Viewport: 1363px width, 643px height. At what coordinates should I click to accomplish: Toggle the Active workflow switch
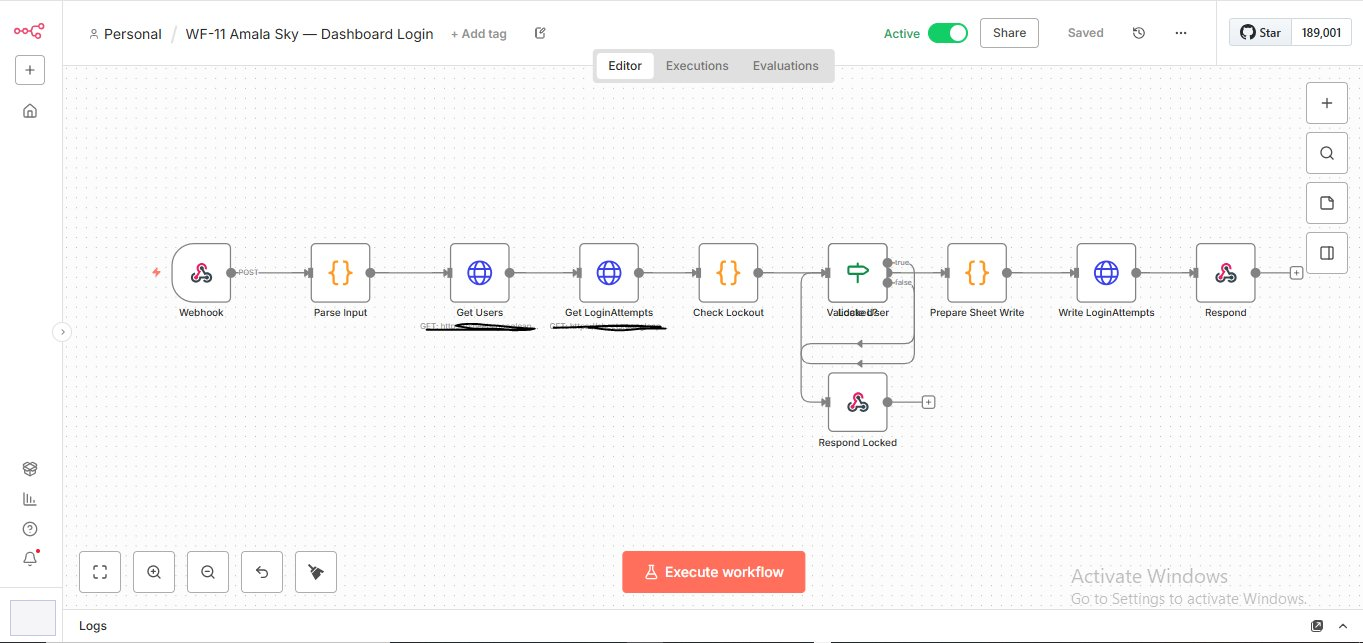(948, 33)
